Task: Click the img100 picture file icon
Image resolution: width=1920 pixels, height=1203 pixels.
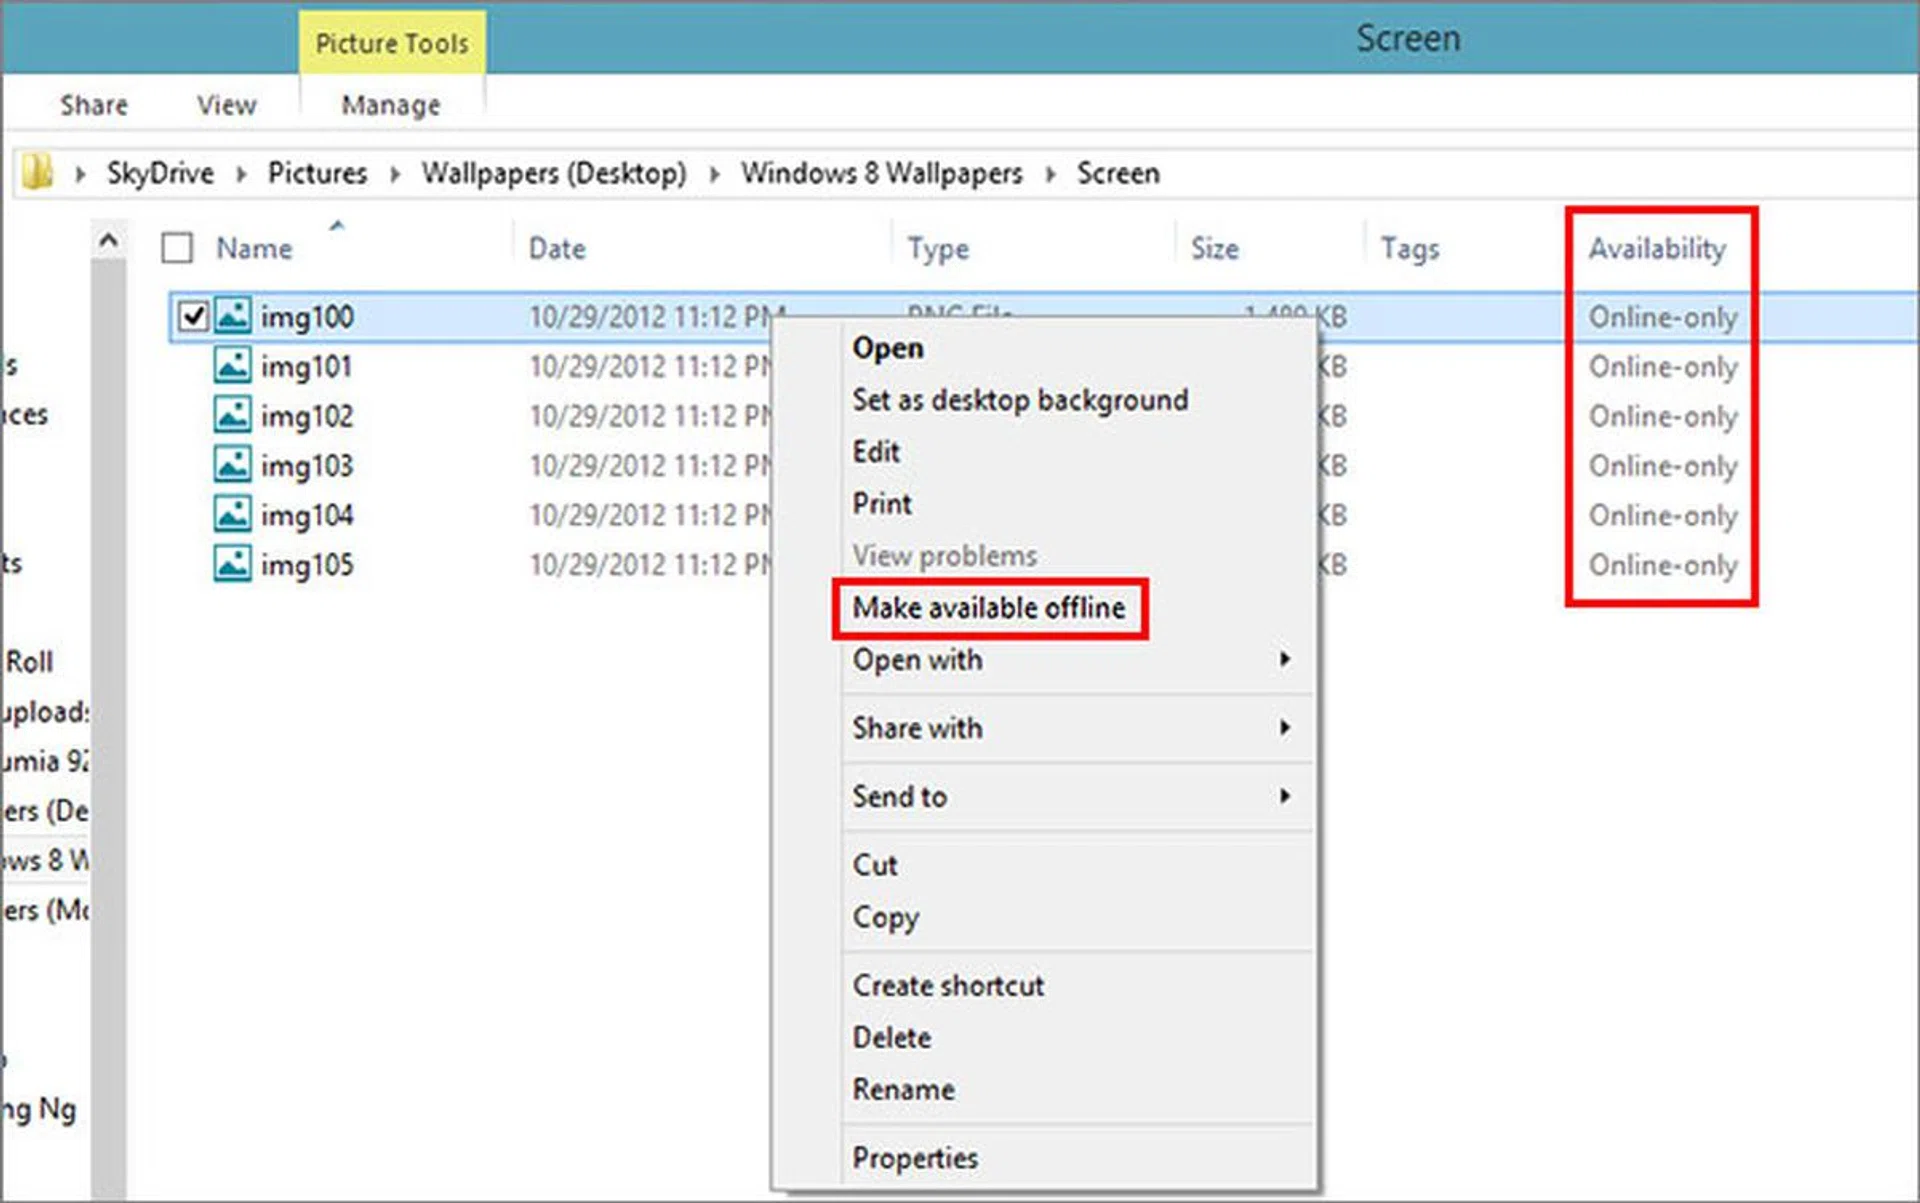Action: pos(232,316)
